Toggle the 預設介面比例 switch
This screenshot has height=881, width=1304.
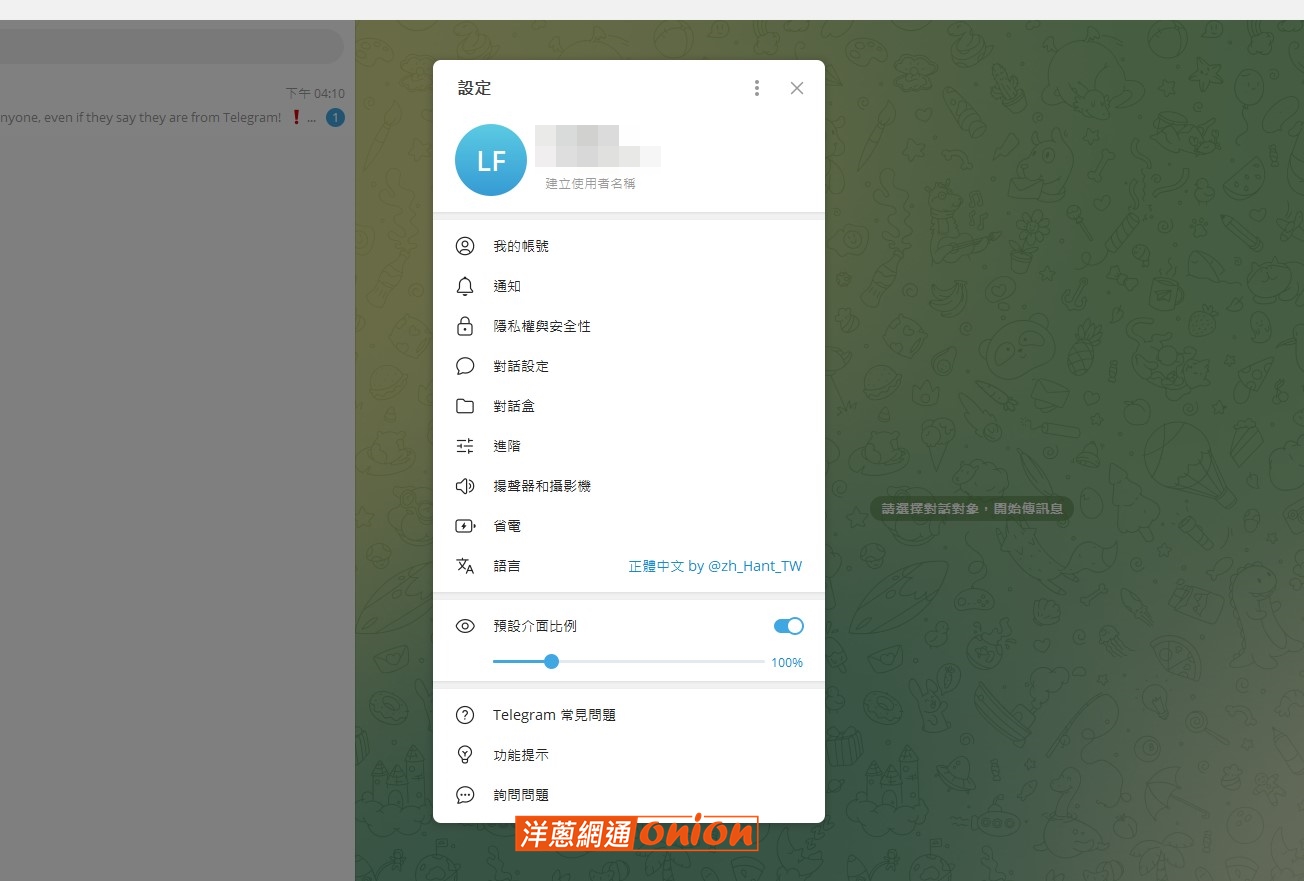pos(788,626)
